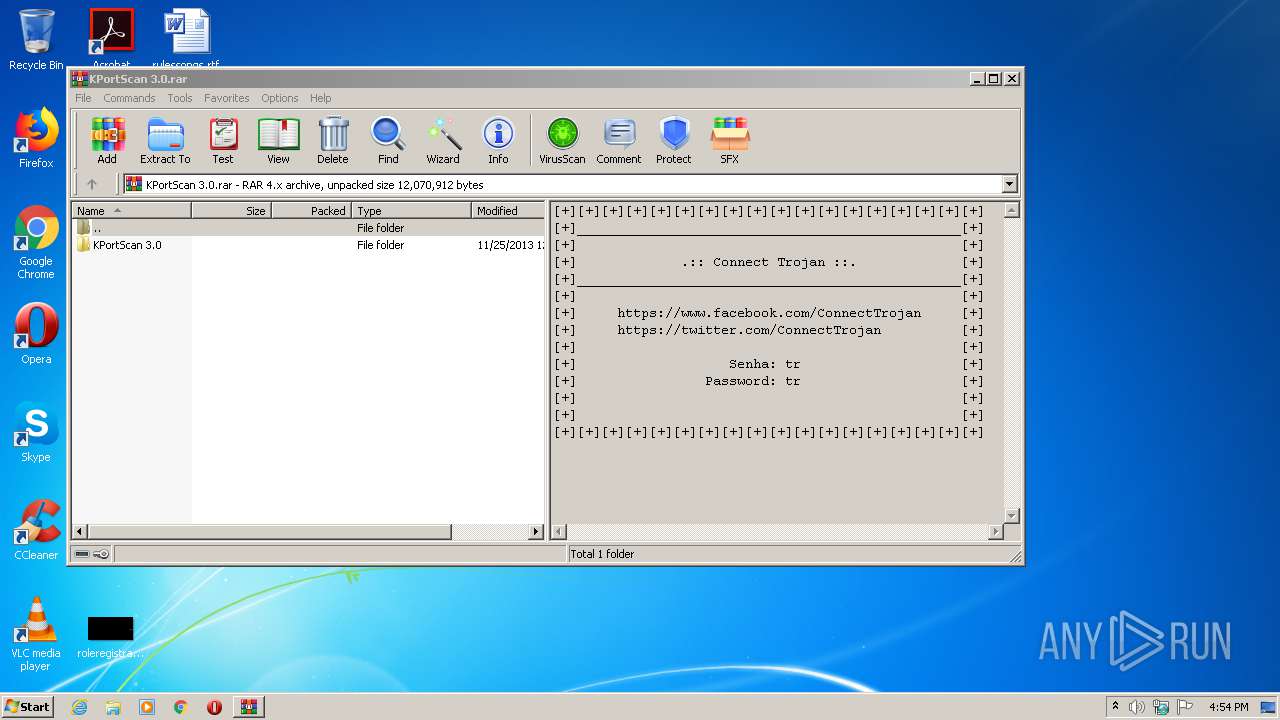Go up one folder level
Screen dimensions: 1280x720
point(92,184)
